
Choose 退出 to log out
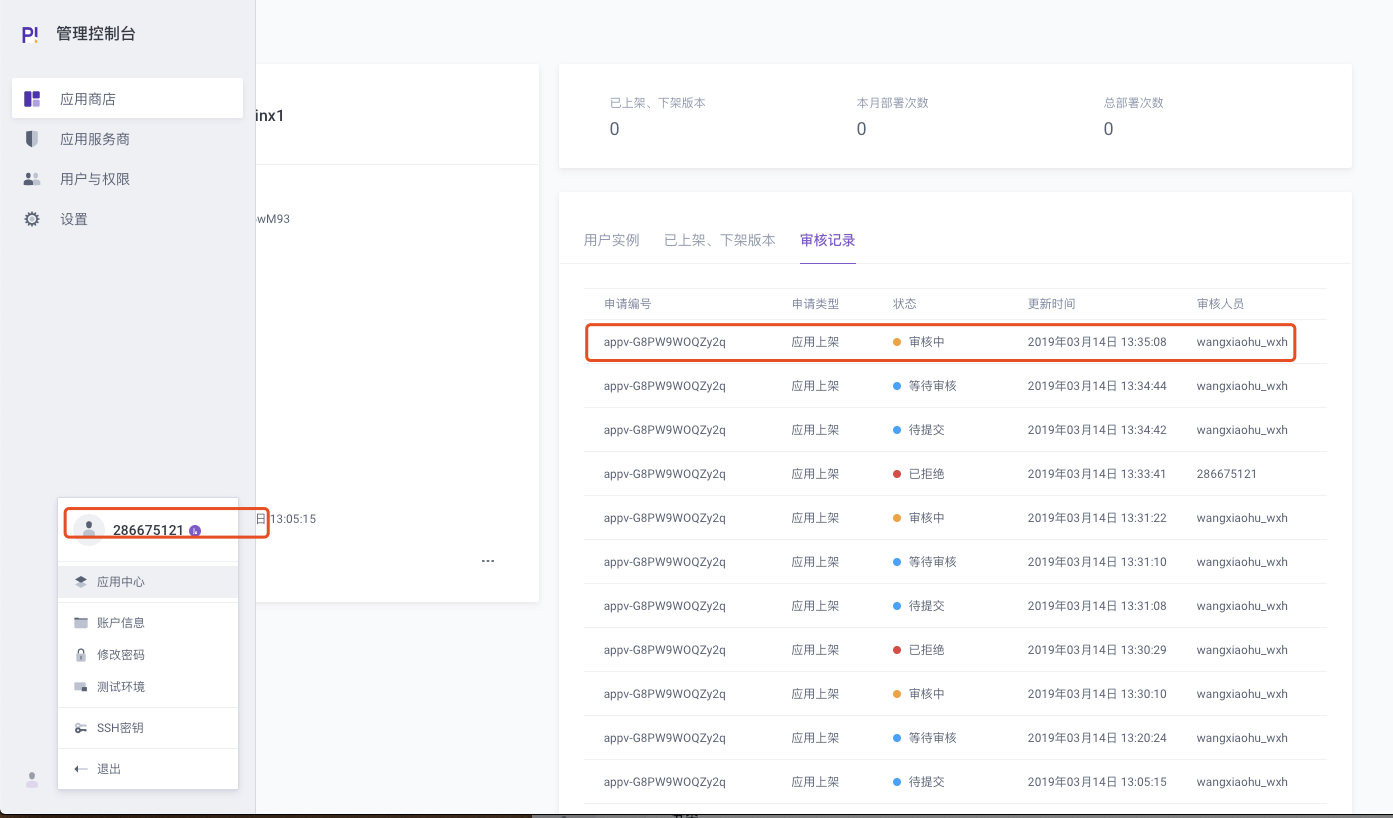click(148, 769)
